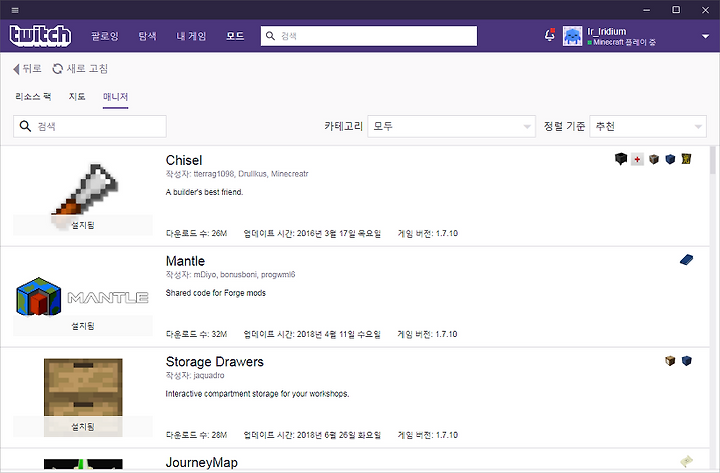This screenshot has height=473, width=720.
Task: Open the 카테고리 dropdown showing 모두
Action: point(451,126)
